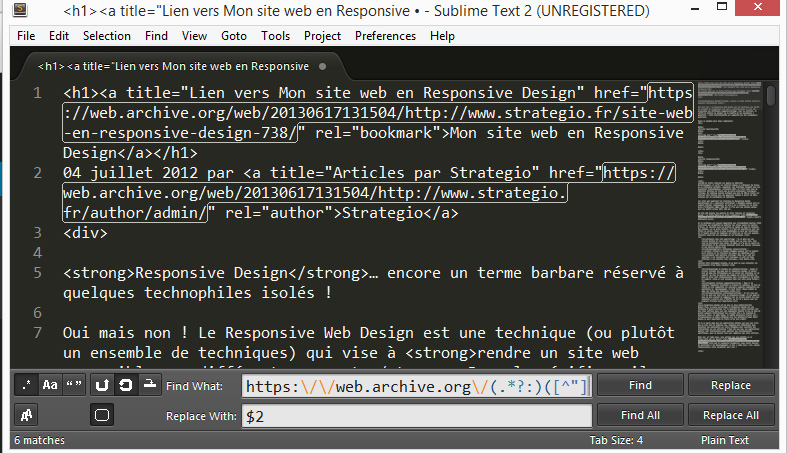
Task: Open the Preferences menu
Action: pos(385,36)
